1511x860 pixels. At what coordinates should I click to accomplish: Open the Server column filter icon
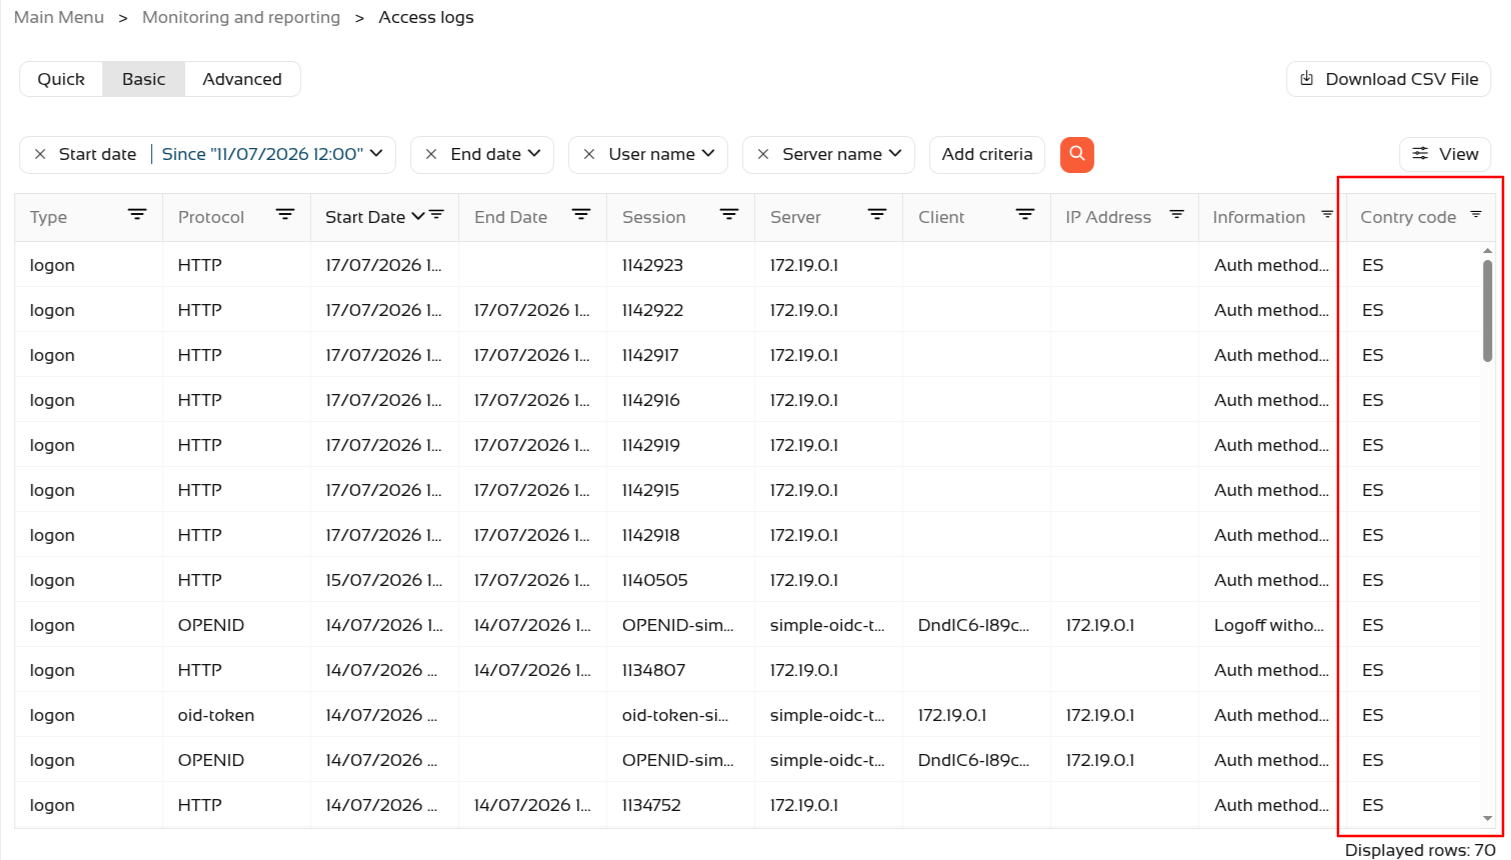[x=877, y=215]
